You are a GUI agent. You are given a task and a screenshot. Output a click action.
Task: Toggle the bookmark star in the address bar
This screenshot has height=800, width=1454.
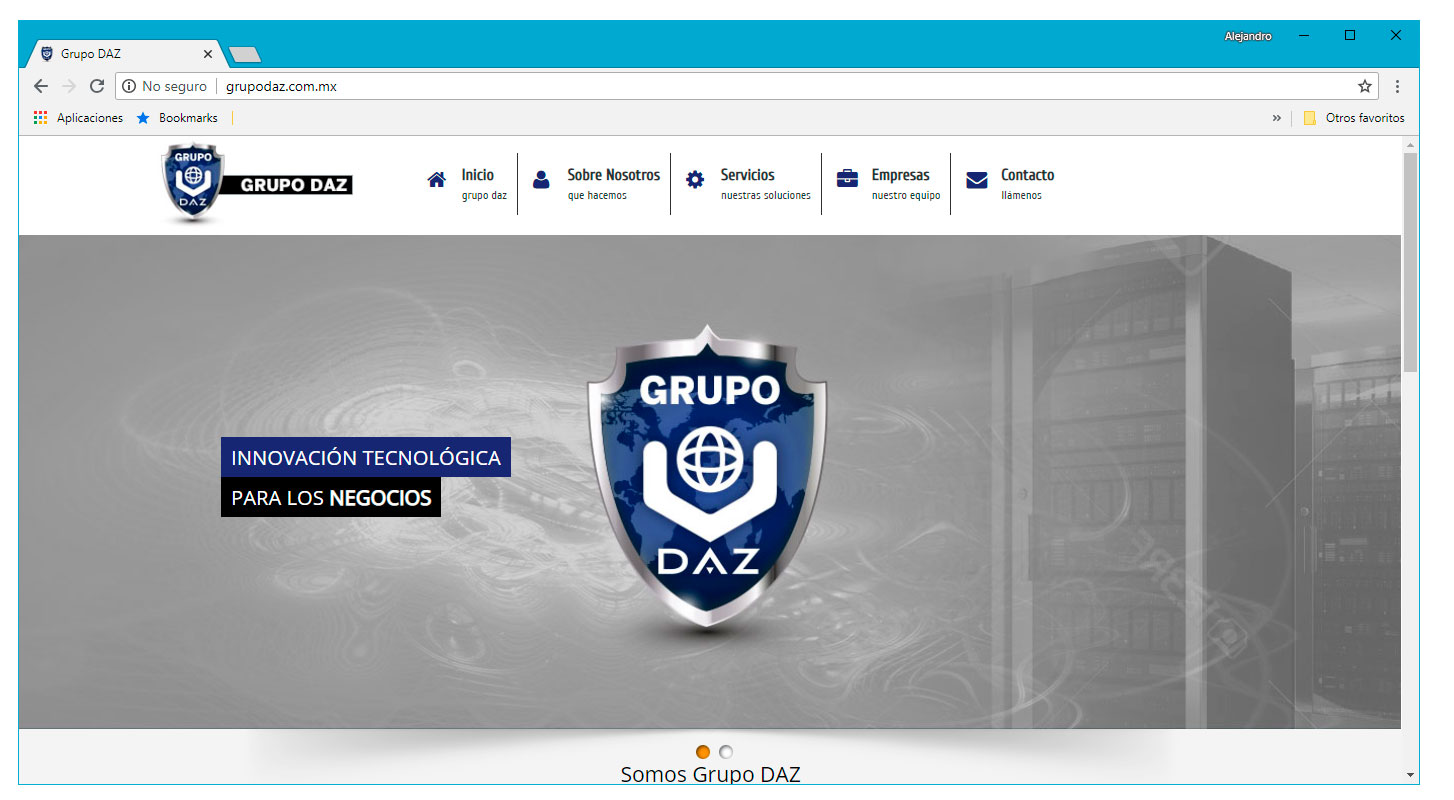[x=1364, y=86]
